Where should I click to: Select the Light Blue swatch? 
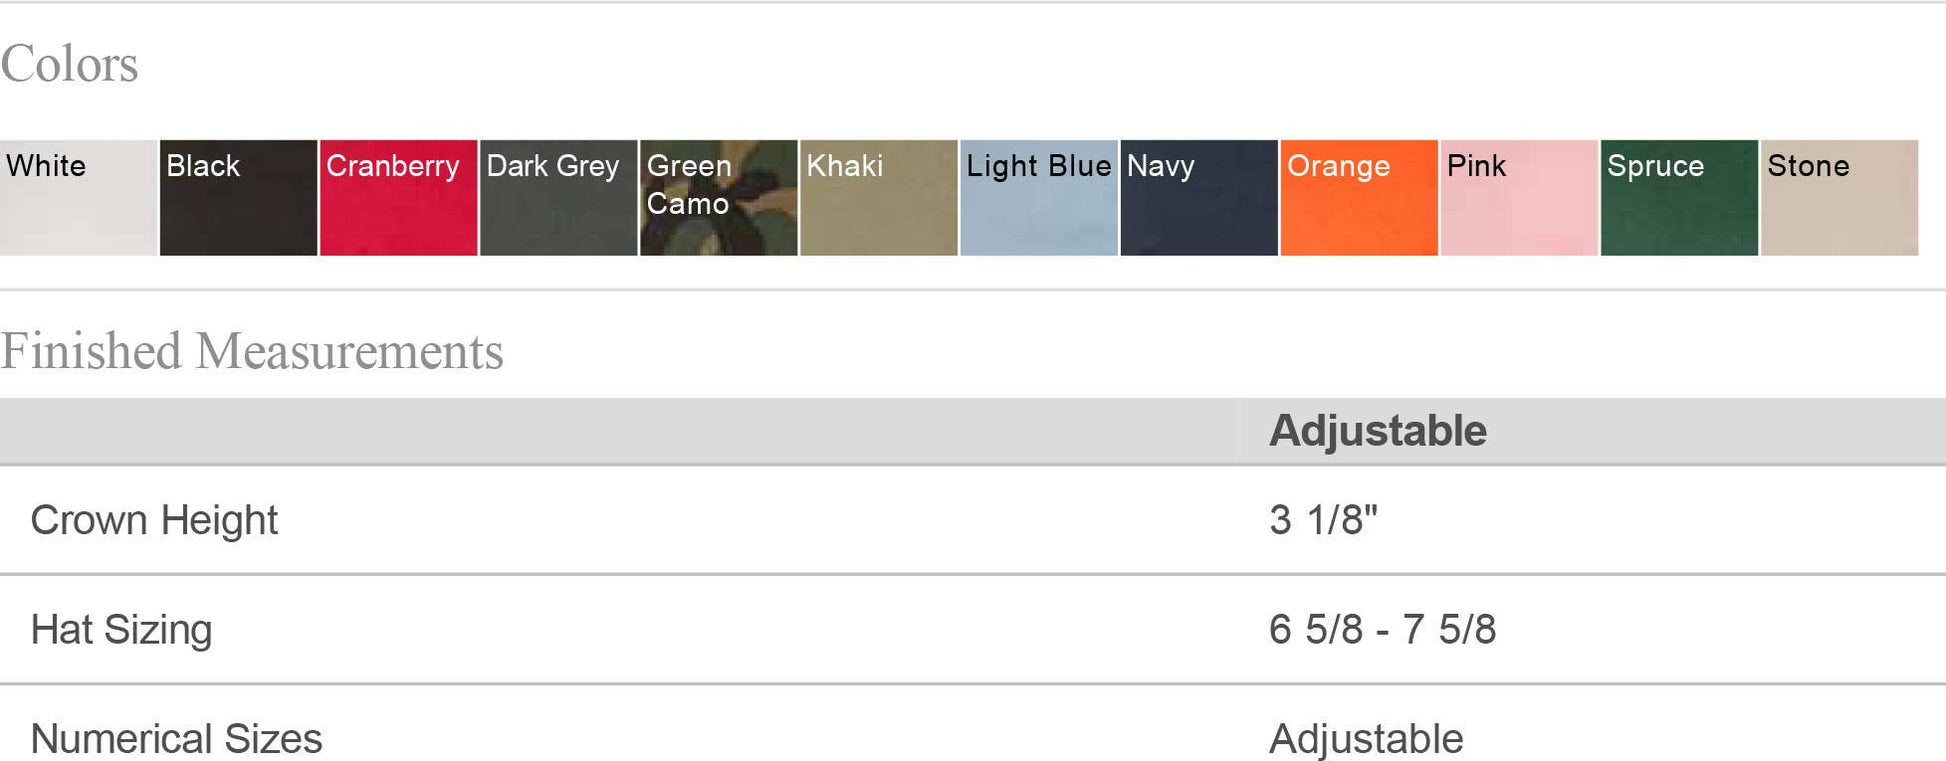coord(1038,198)
